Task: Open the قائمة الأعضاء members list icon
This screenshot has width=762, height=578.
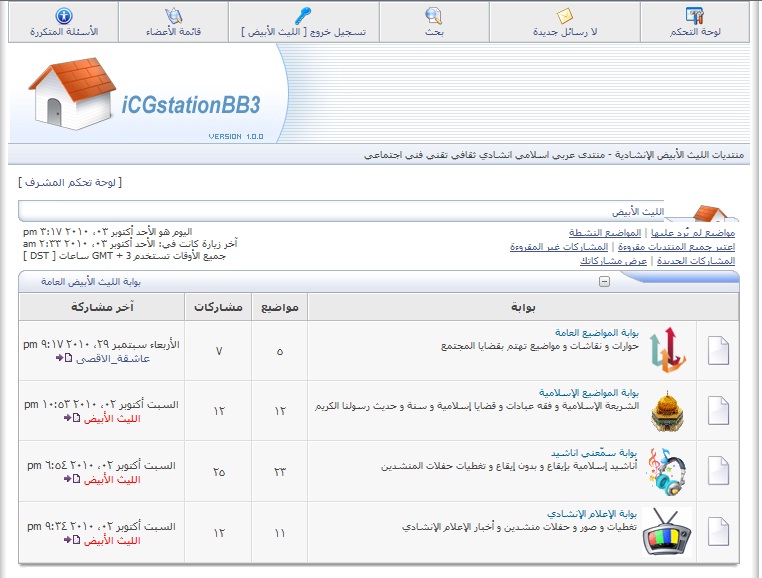Action: 173,15
